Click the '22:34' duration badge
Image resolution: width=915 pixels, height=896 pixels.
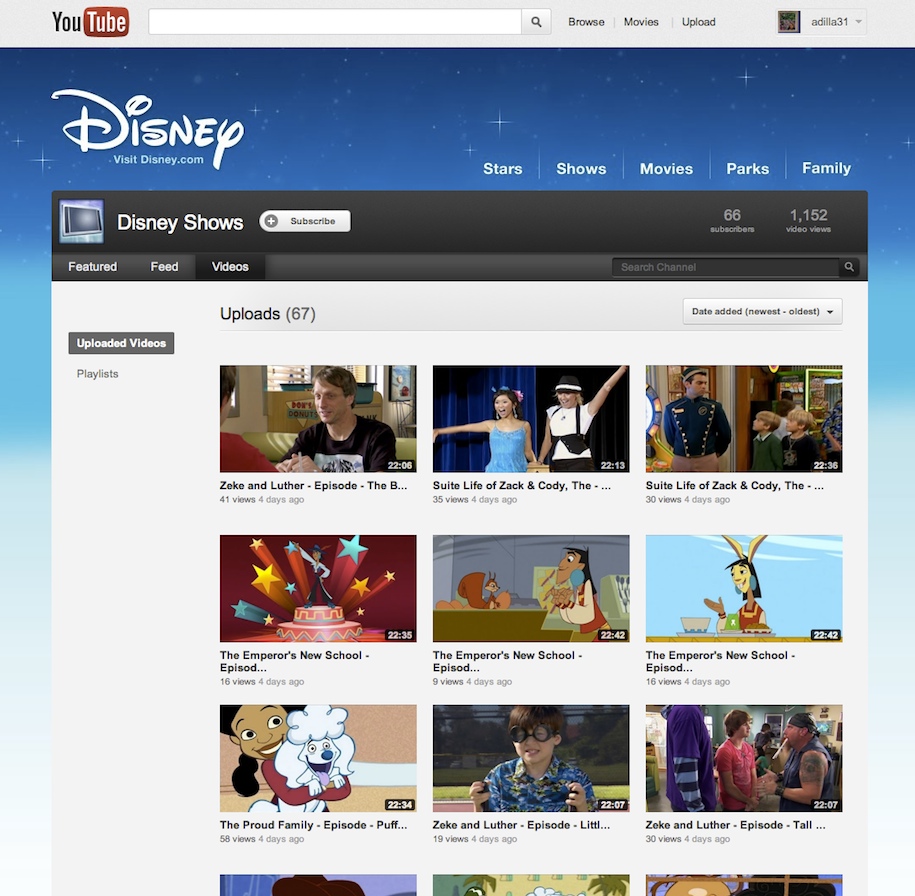400,805
